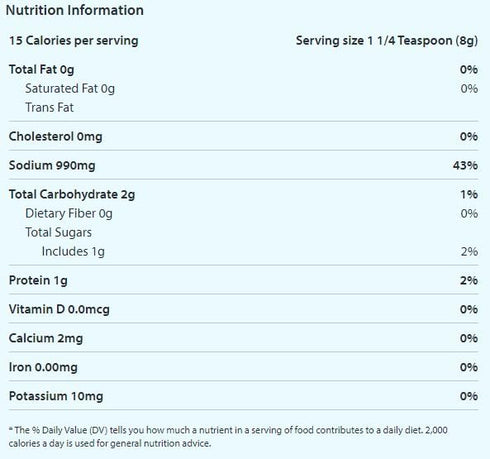This screenshot has height=459, width=490.
Task: Click the Vitamin D 0.0mcg row
Action: (243, 309)
